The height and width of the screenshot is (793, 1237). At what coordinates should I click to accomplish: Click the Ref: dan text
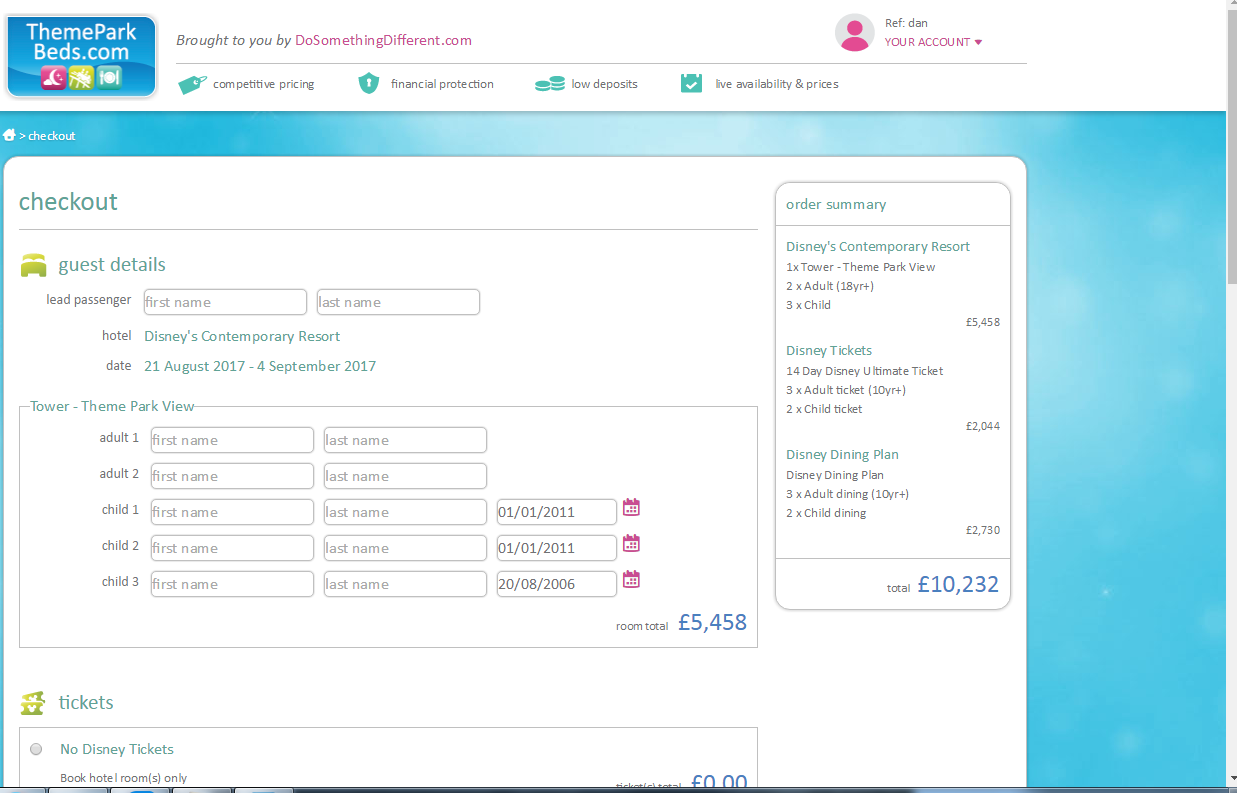[906, 23]
